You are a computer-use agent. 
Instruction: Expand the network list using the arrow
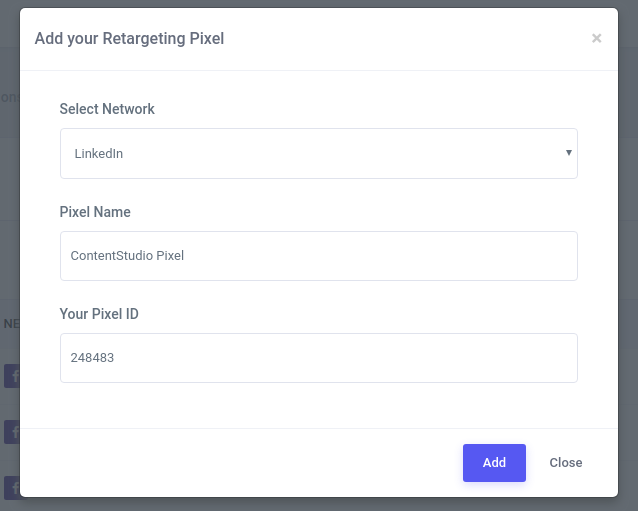click(568, 153)
